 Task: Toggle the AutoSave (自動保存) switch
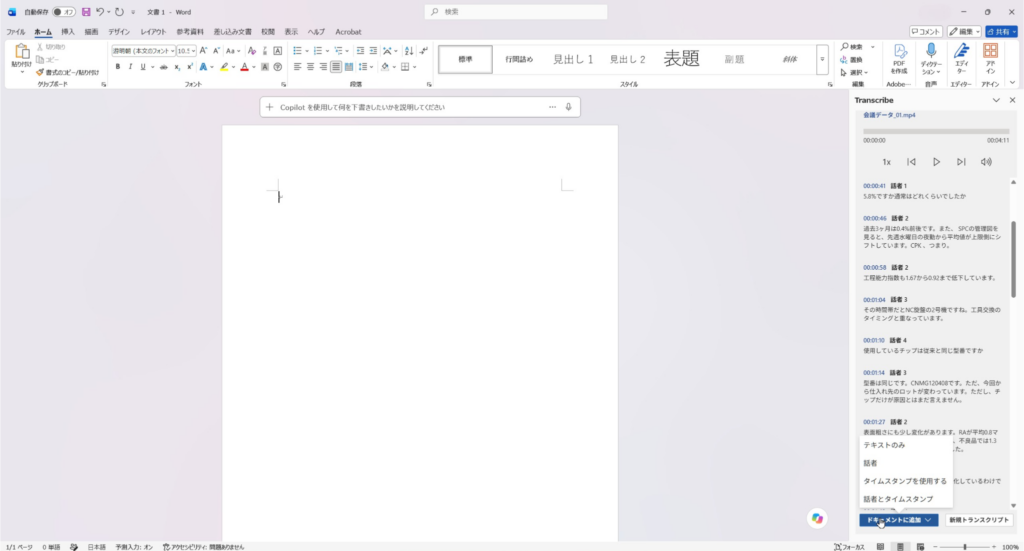click(63, 12)
